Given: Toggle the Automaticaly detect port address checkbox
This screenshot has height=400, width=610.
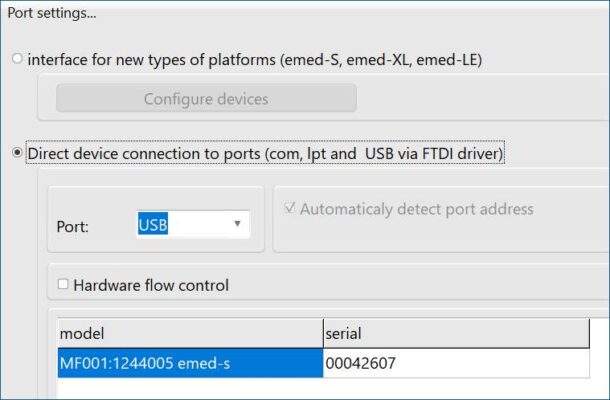Looking at the screenshot, I should pyautogui.click(x=290, y=210).
